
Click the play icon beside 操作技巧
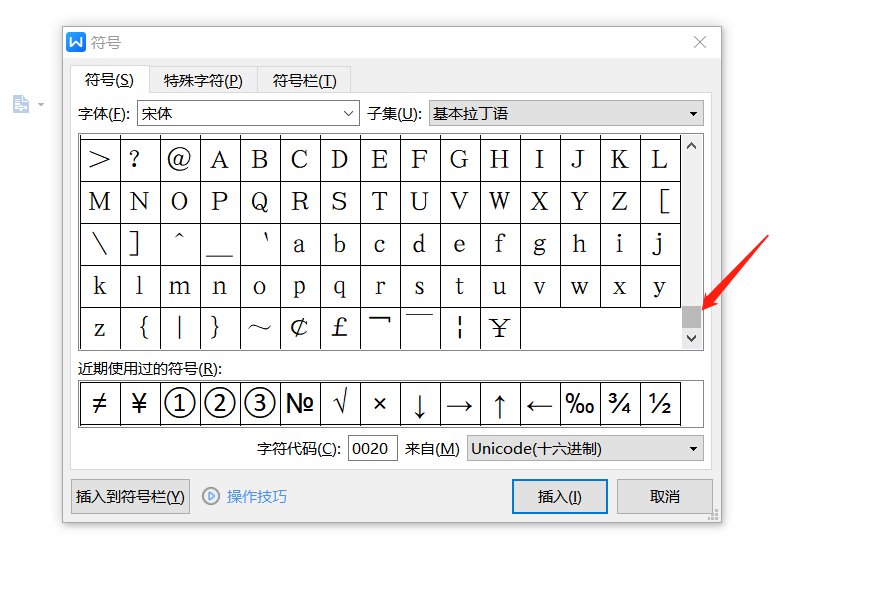pos(211,496)
